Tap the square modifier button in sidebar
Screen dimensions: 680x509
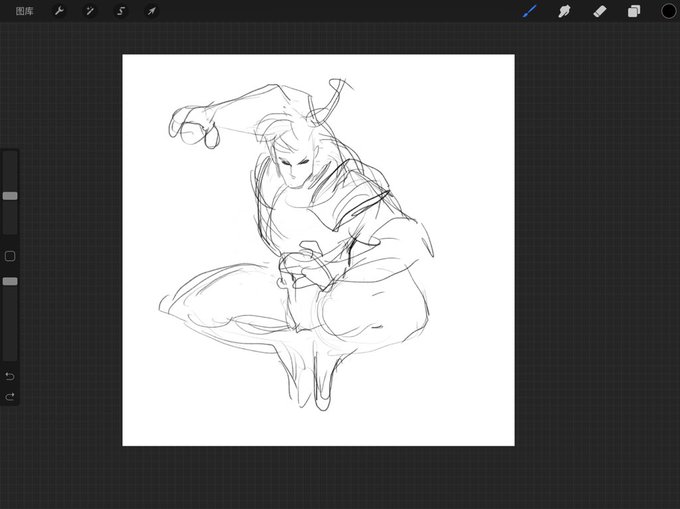pyautogui.click(x=10, y=256)
